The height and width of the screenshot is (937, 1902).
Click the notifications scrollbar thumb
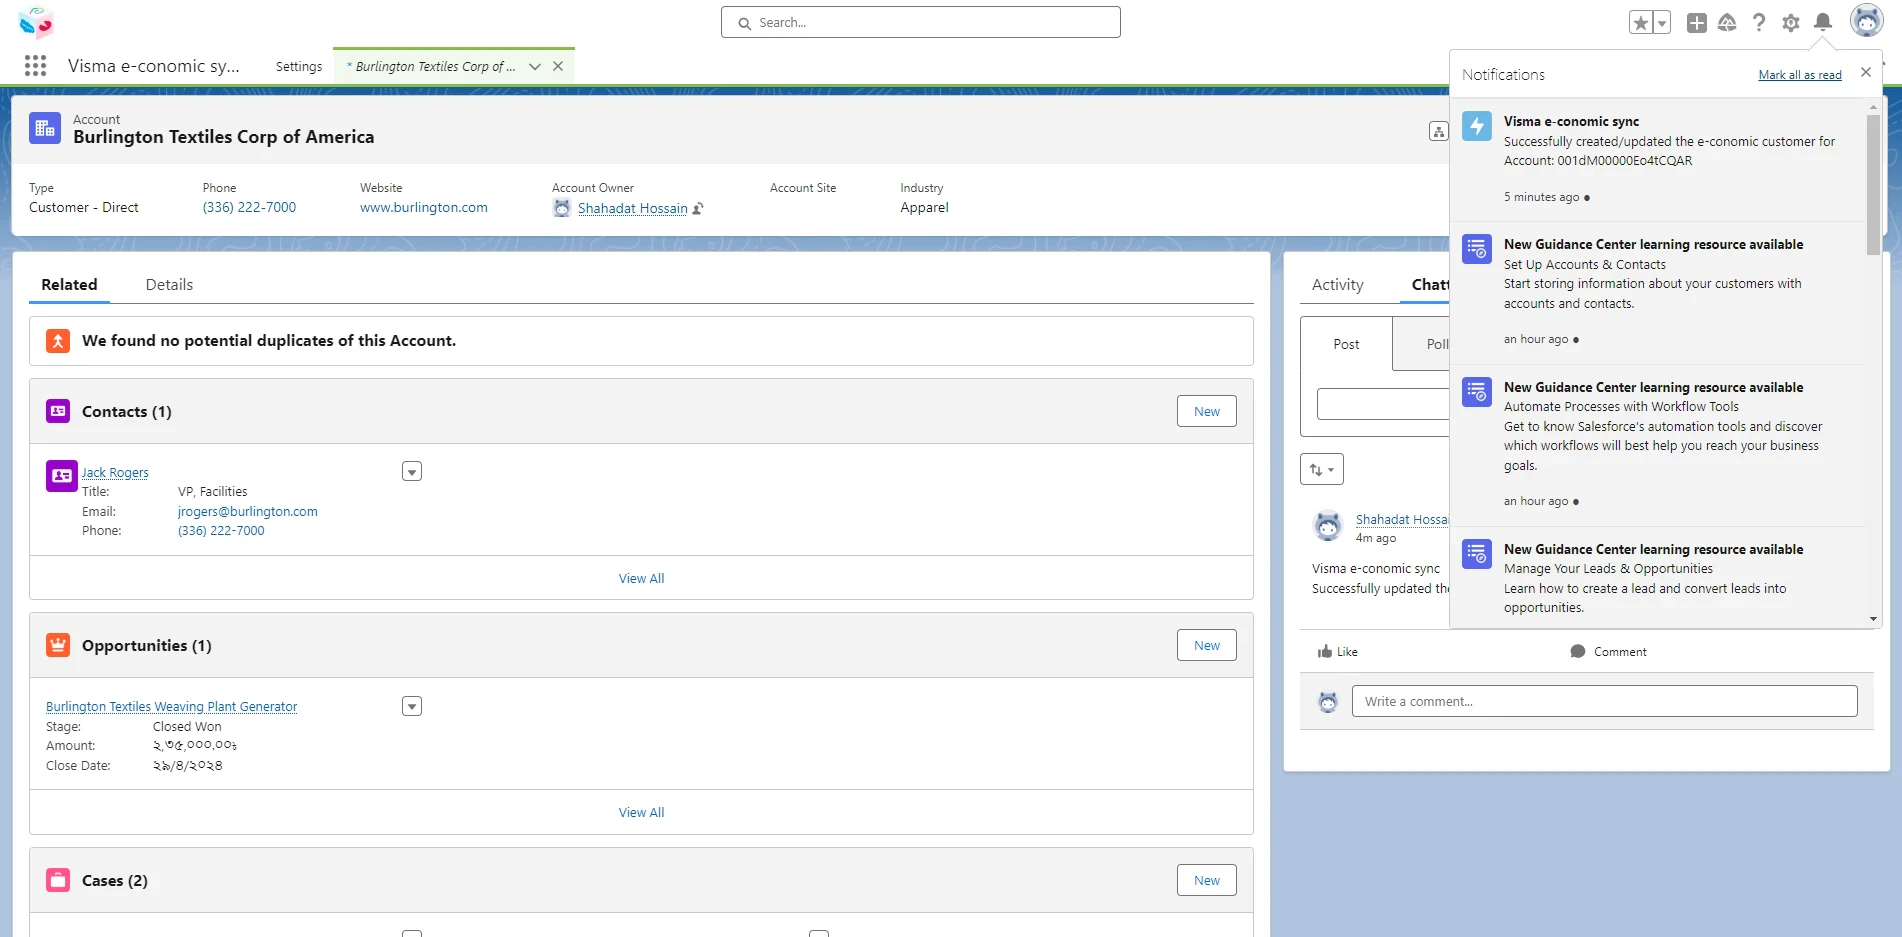coord(1873,185)
